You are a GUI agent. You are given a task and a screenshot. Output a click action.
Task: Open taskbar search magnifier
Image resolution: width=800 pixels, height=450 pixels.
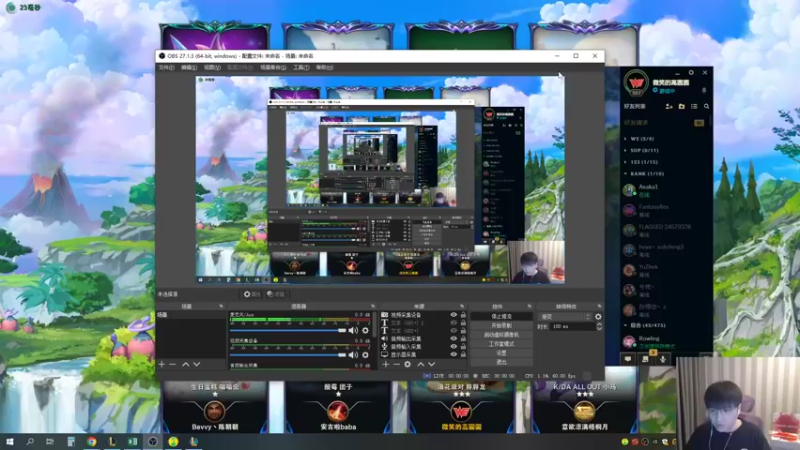pos(30,441)
